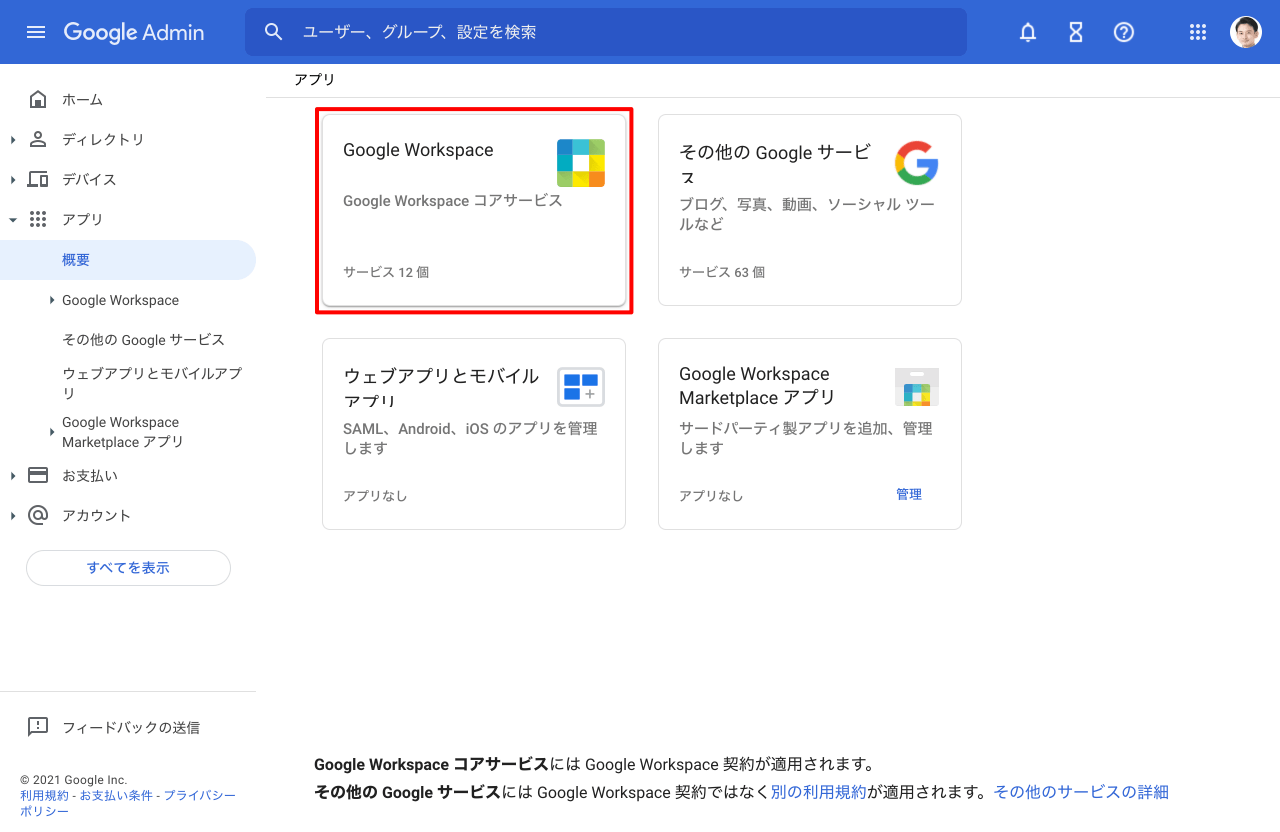
Task: Open the Google Workspace コアサービス card
Action: (x=474, y=210)
